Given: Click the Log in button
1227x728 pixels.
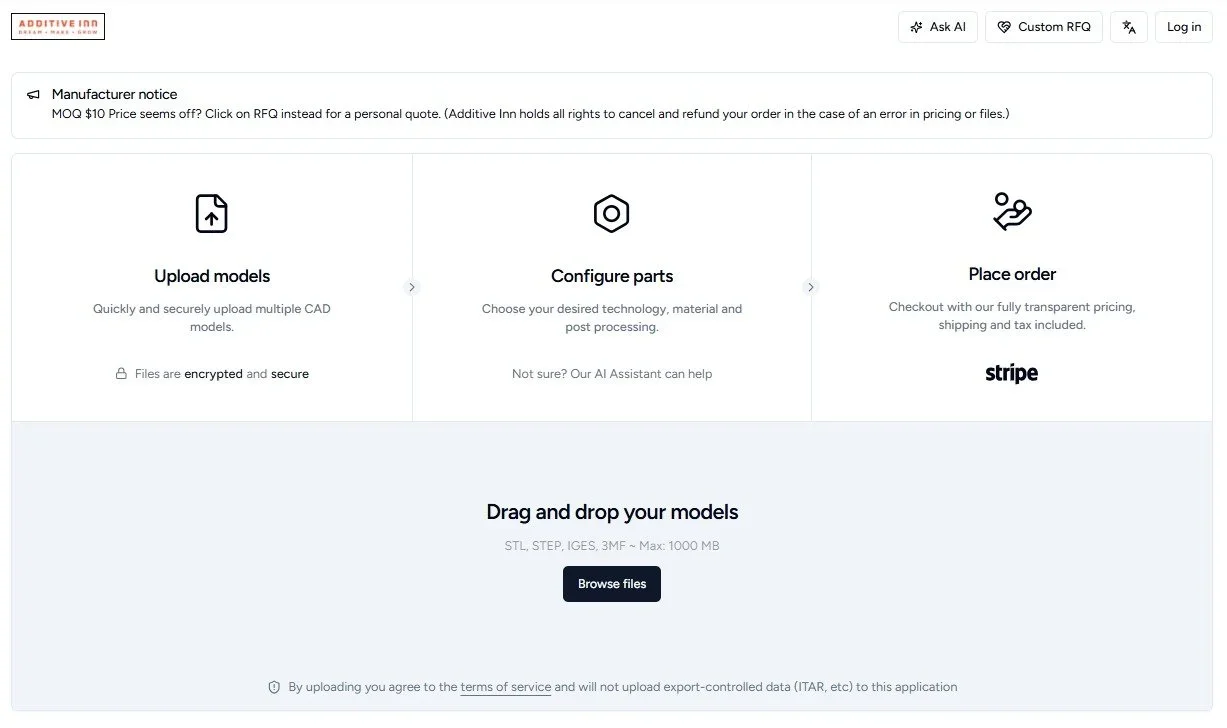Looking at the screenshot, I should pos(1183,26).
